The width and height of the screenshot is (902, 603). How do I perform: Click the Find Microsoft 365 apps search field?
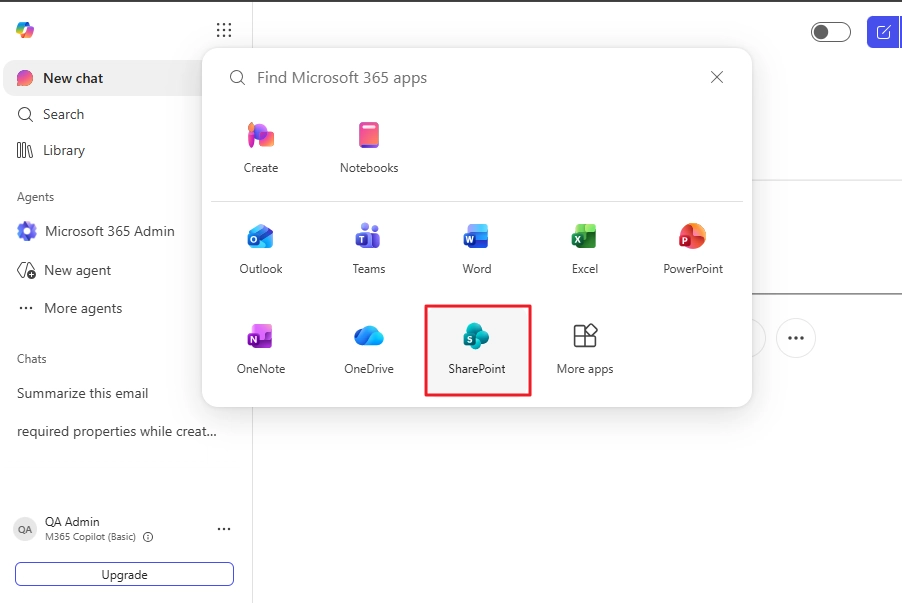pyautogui.click(x=466, y=77)
